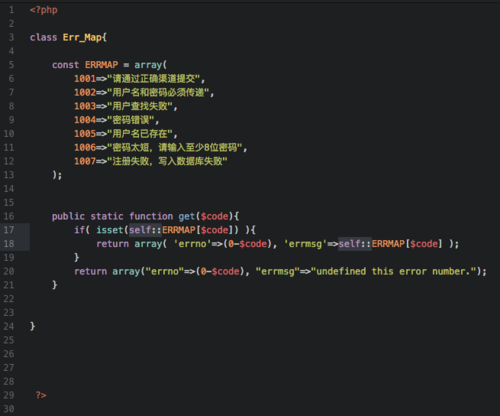Click the static keyword on line 16

(x=107, y=216)
